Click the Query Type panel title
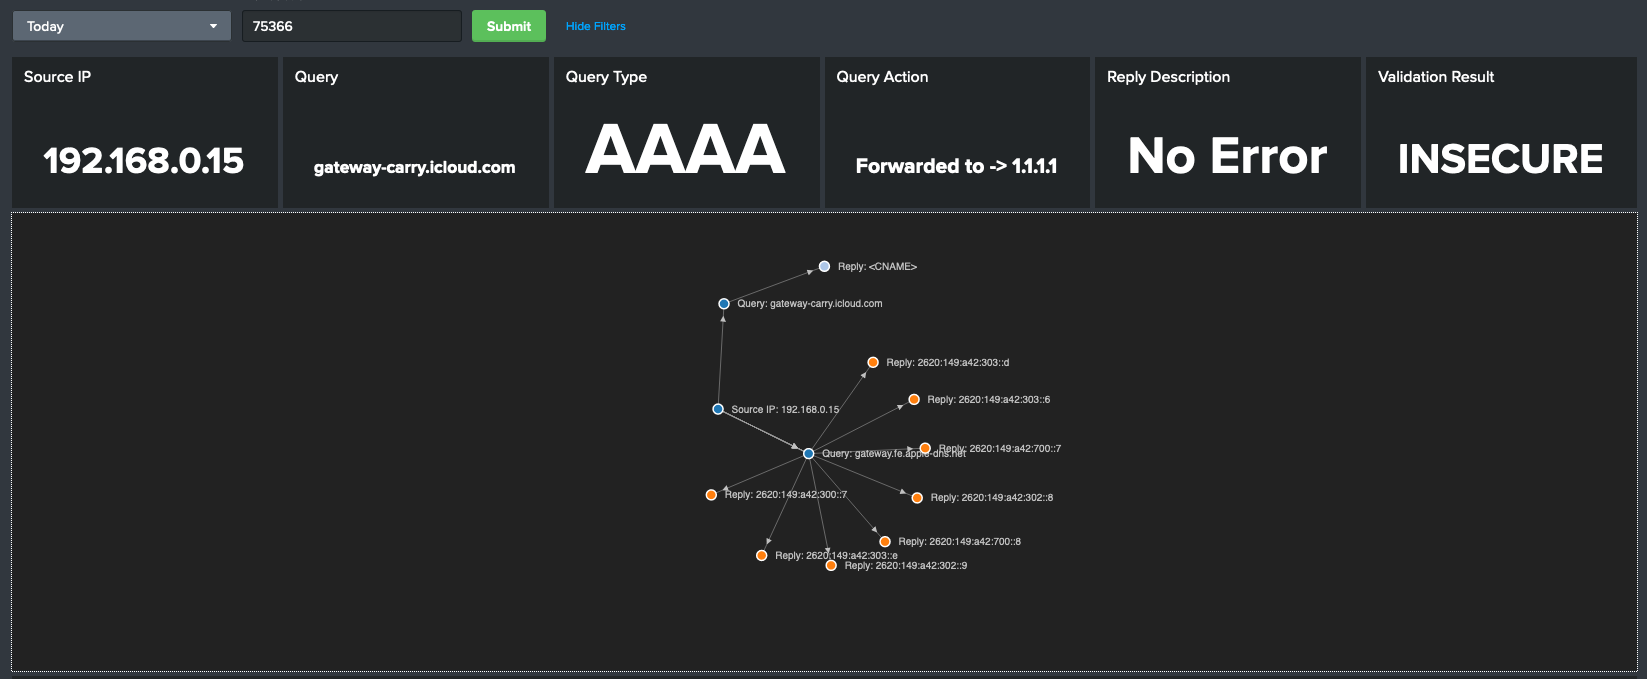The width and height of the screenshot is (1647, 679). (606, 77)
